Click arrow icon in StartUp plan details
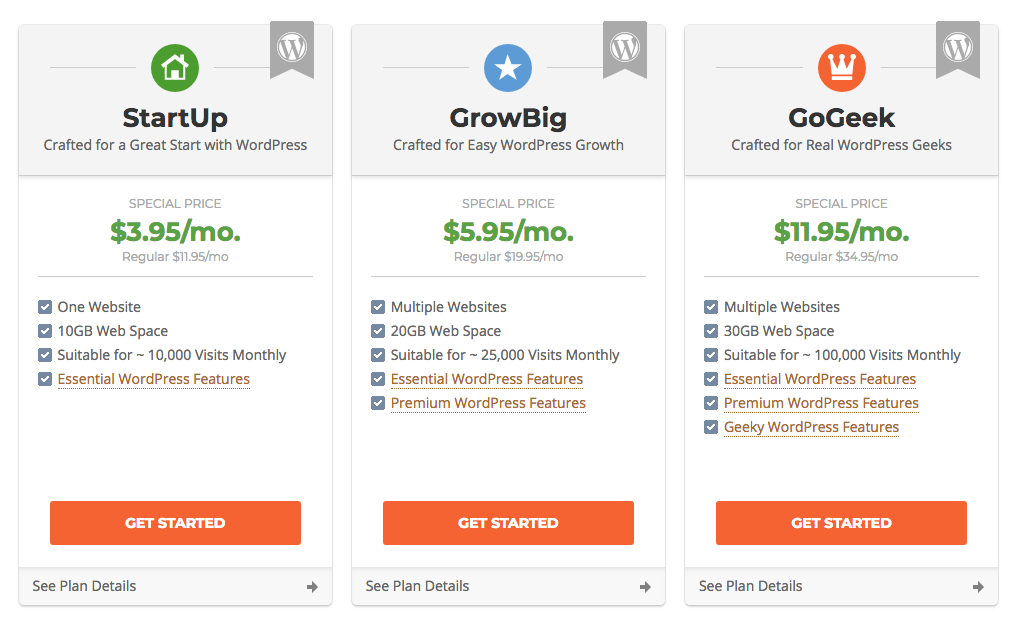Screen dimensions: 1024x637 (312, 587)
